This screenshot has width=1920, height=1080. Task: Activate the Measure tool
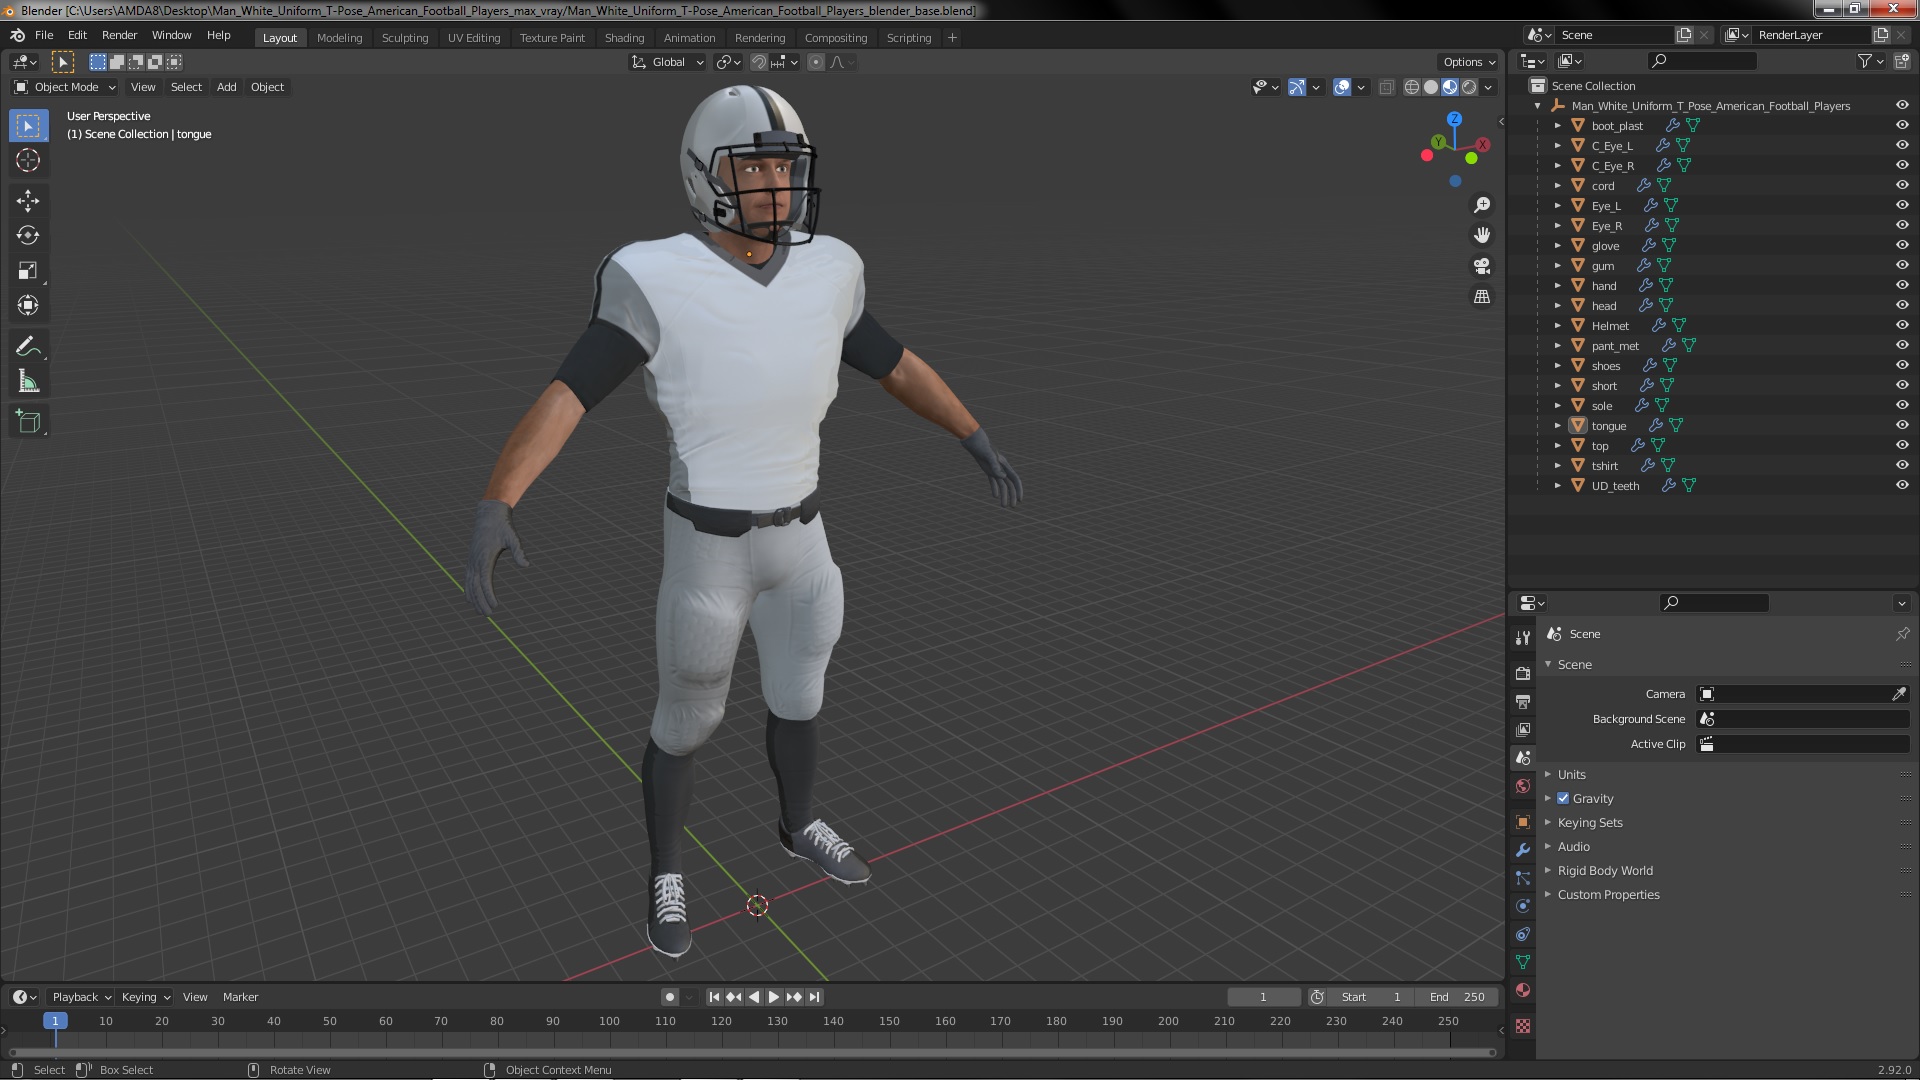pyautogui.click(x=28, y=382)
